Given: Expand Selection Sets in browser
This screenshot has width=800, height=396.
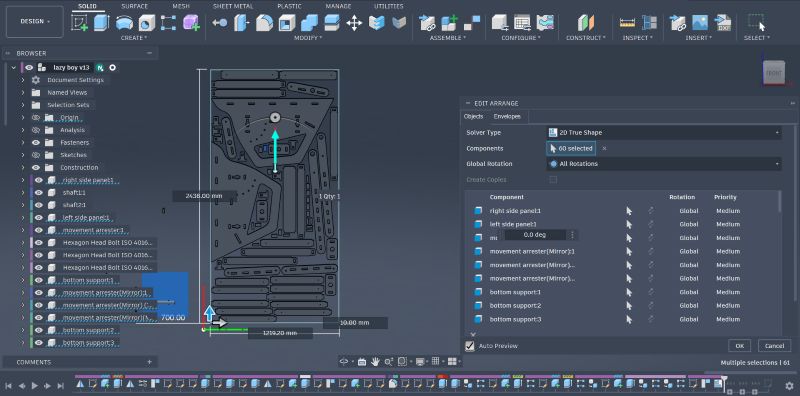Looking at the screenshot, I should click(23, 105).
